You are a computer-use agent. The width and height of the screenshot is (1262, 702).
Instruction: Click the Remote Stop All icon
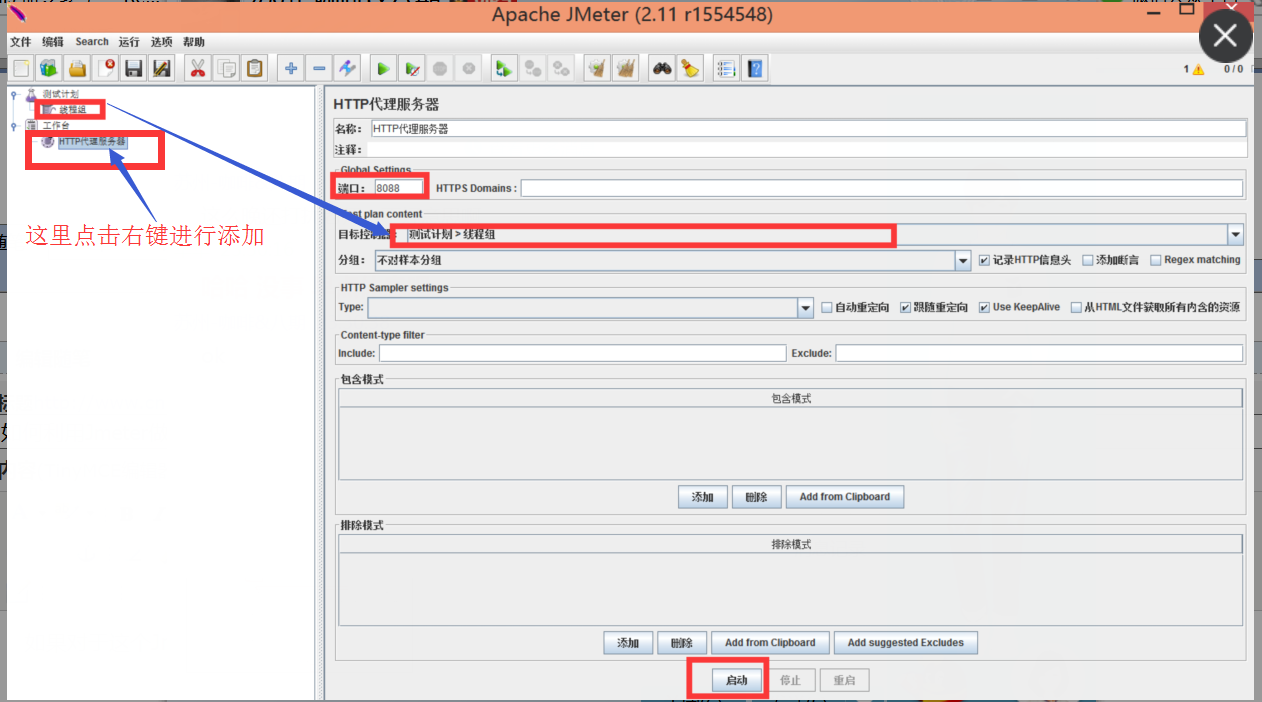coord(533,68)
